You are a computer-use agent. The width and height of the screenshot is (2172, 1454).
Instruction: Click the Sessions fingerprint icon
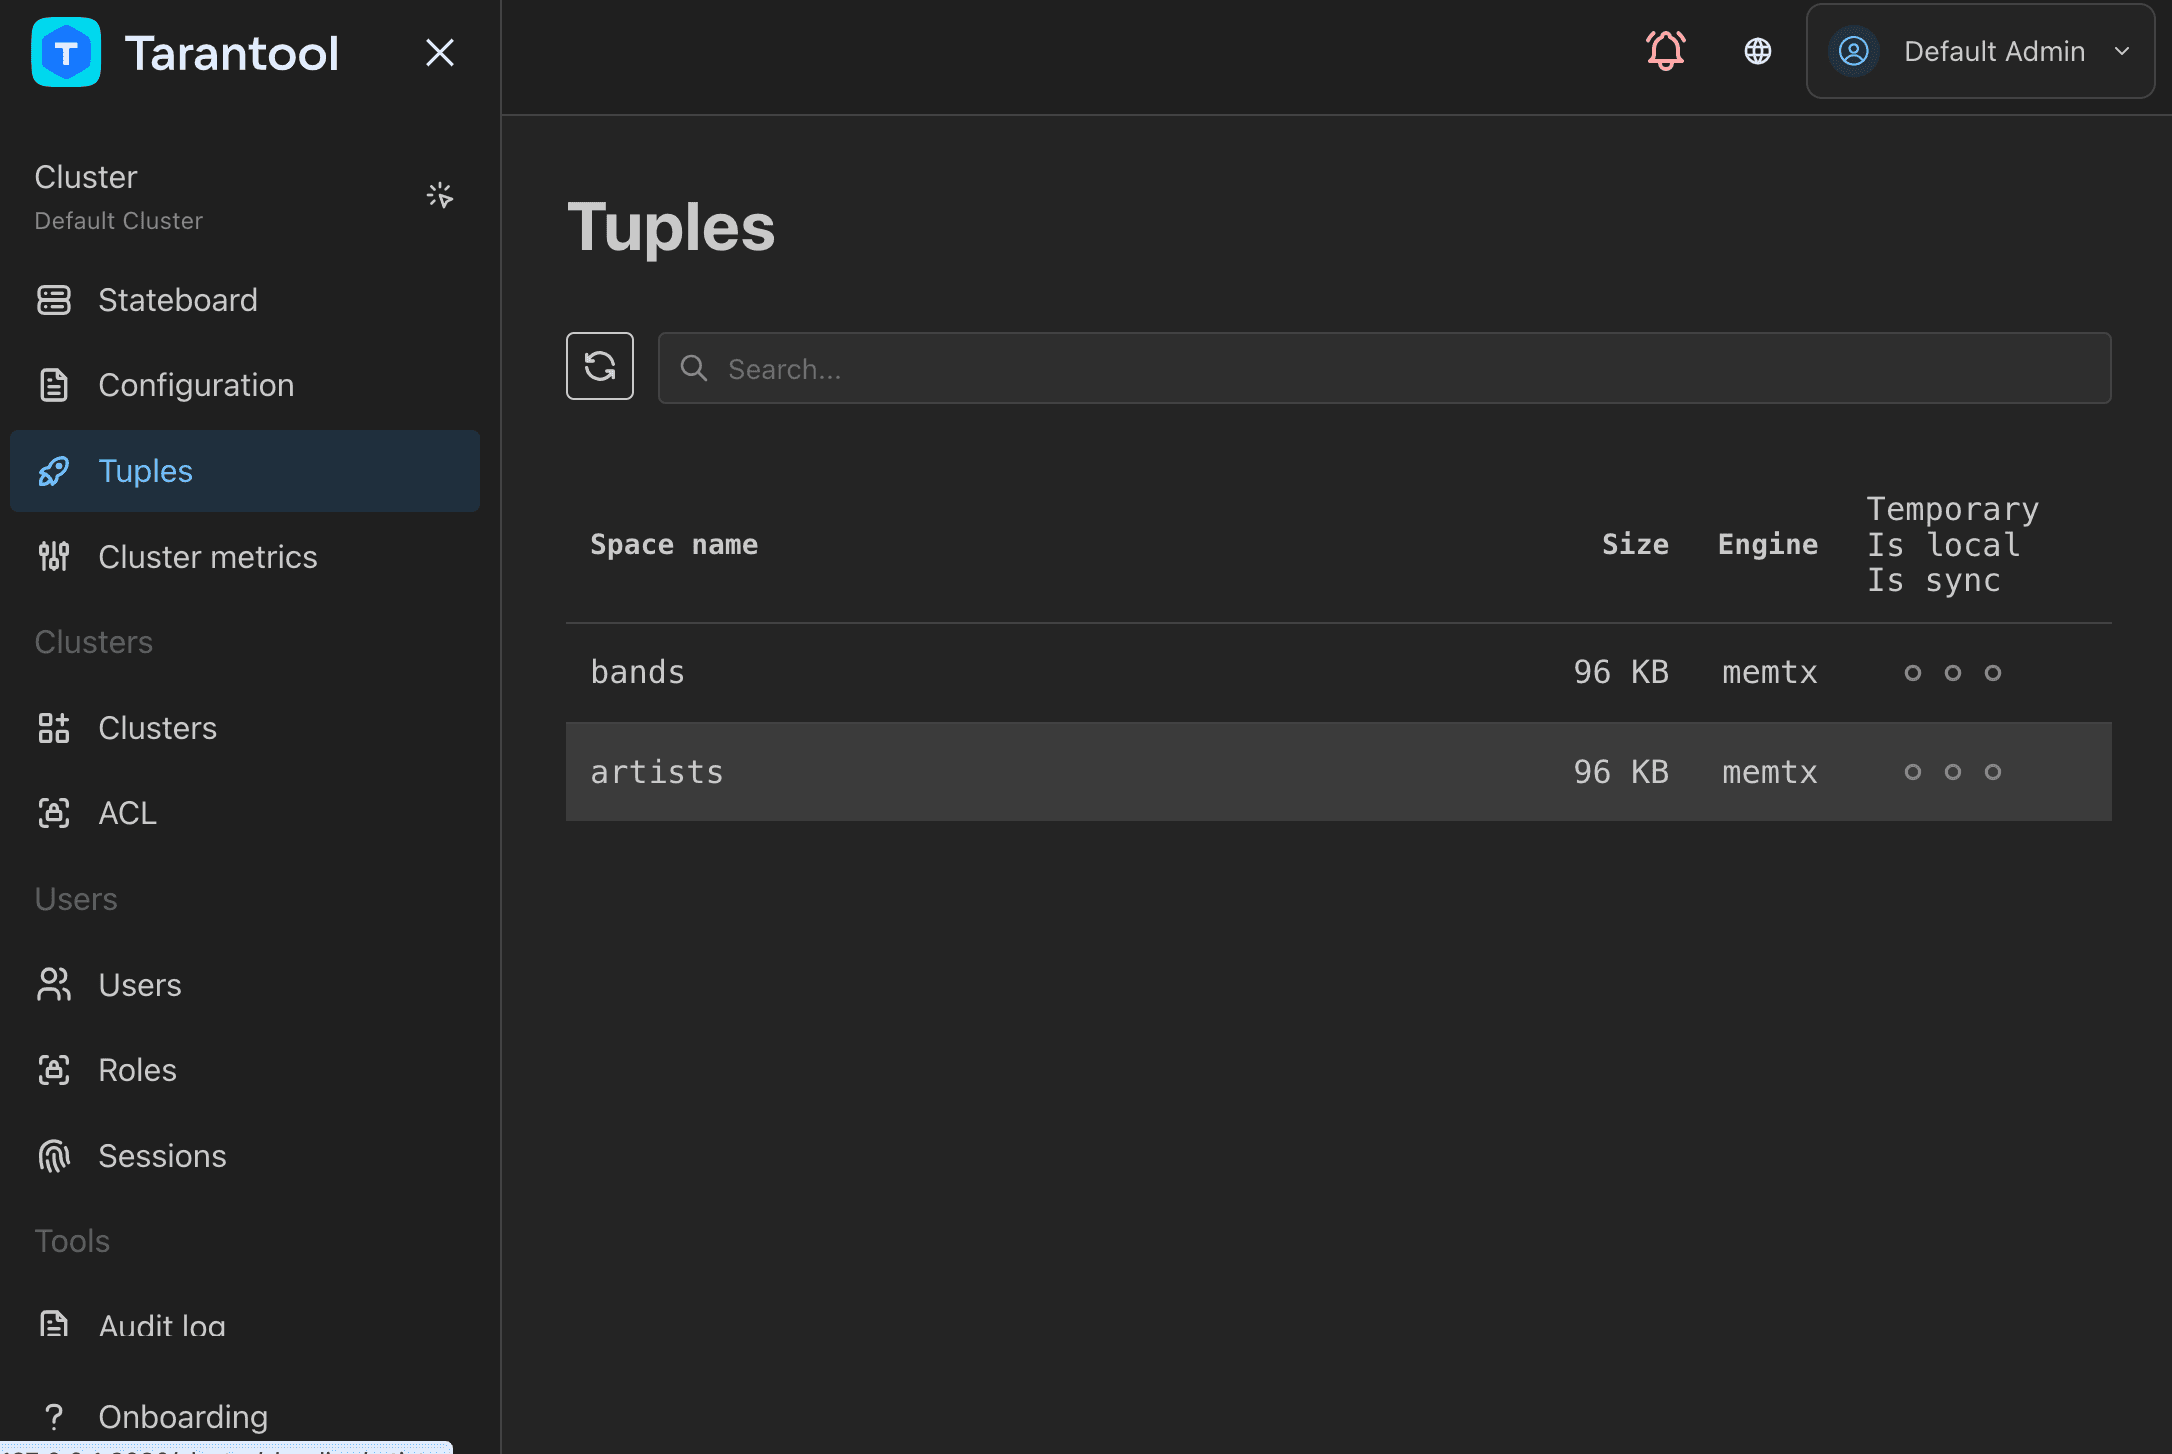[x=54, y=1156]
